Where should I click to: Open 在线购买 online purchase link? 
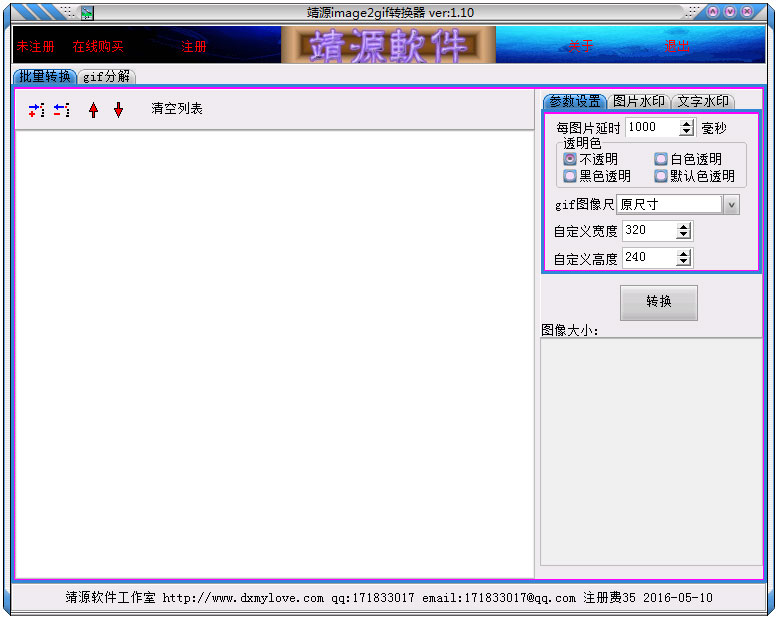click(98, 47)
